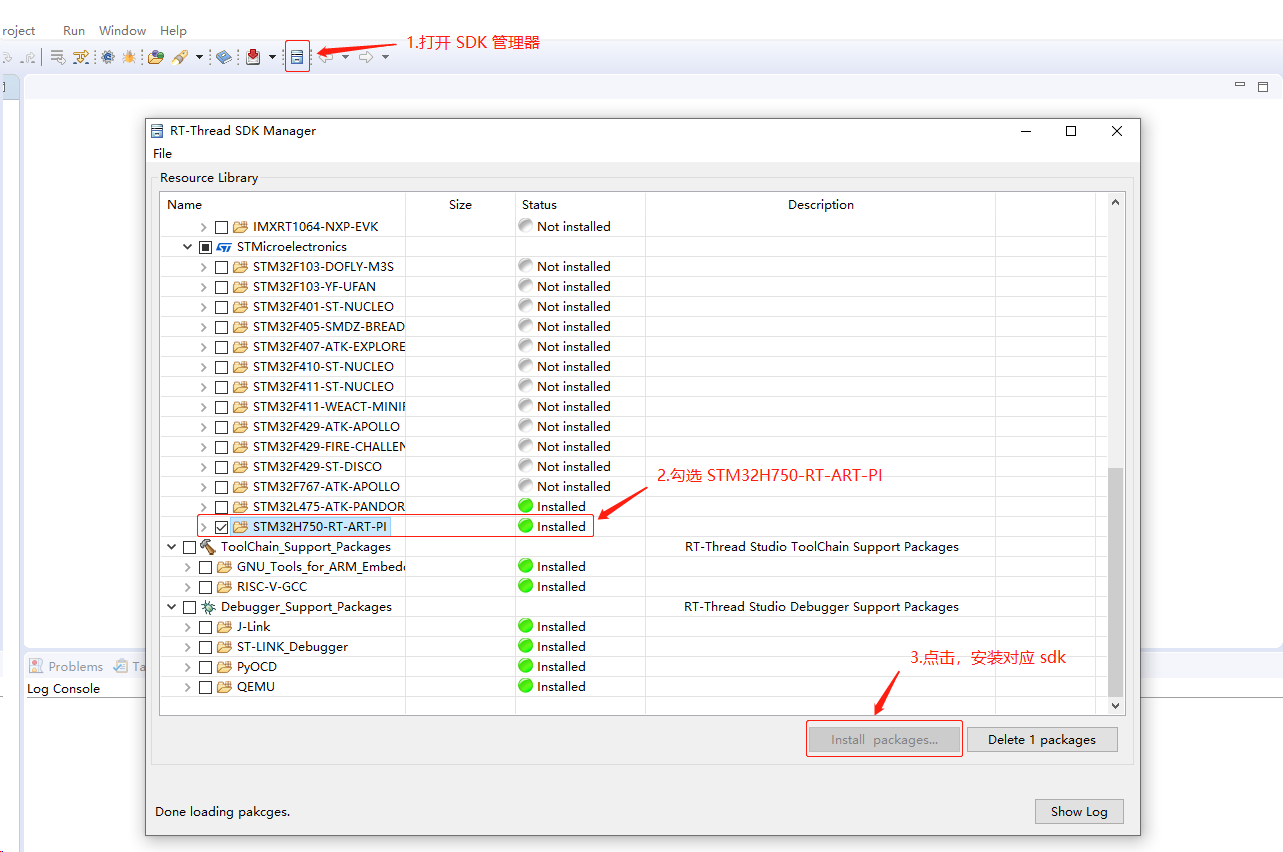Expand the STM32F429-ST-DISCO node
This screenshot has width=1283, height=852.
[x=204, y=467]
